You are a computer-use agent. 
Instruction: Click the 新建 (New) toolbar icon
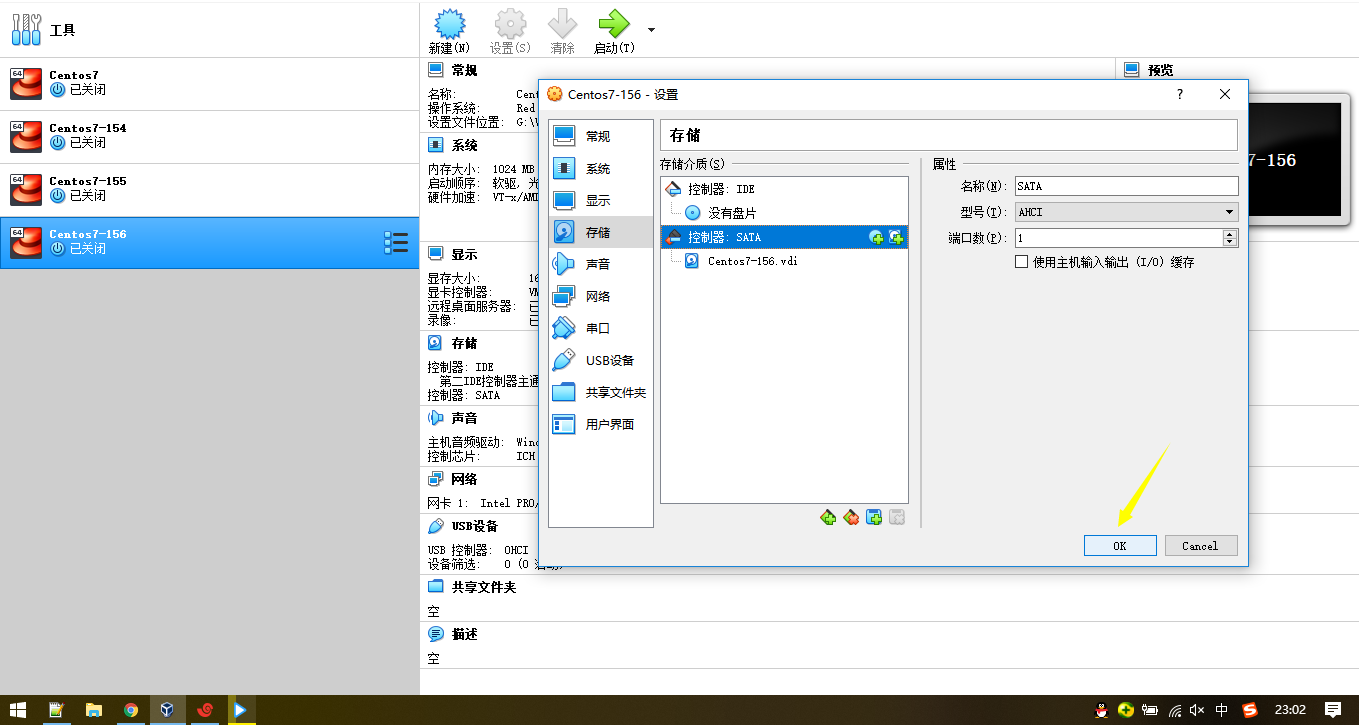coord(449,24)
